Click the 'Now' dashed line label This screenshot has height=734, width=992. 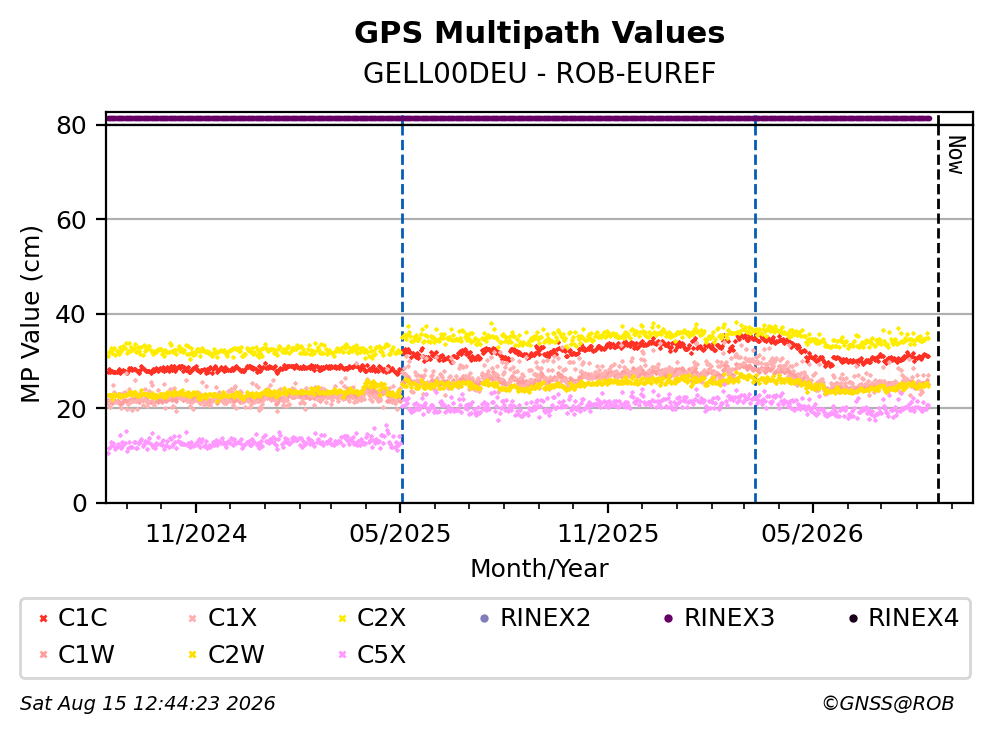[x=956, y=155]
